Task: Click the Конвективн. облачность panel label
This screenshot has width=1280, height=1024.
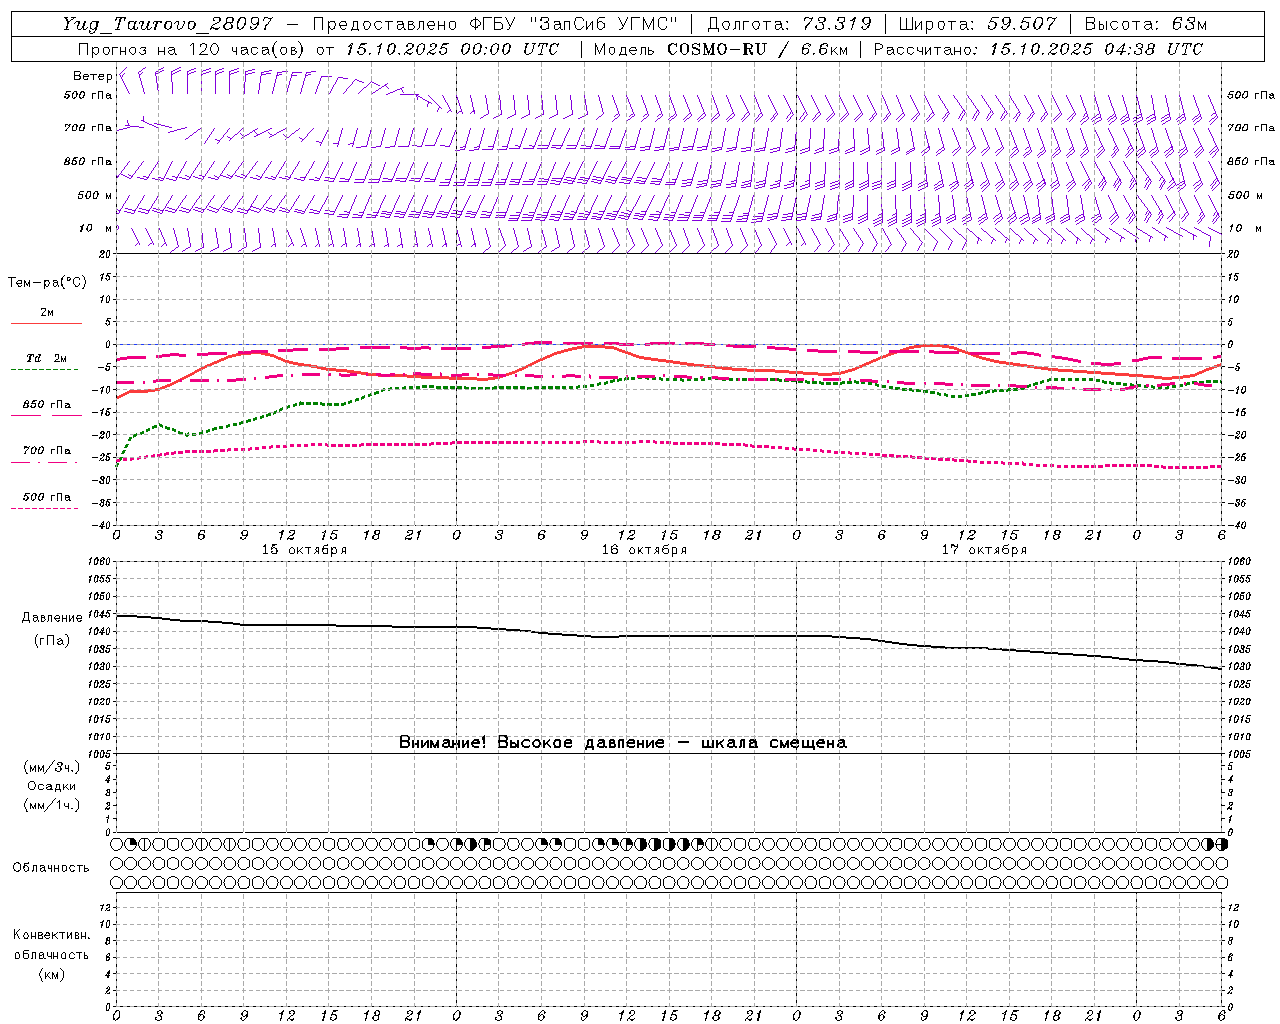Action: tap(51, 954)
